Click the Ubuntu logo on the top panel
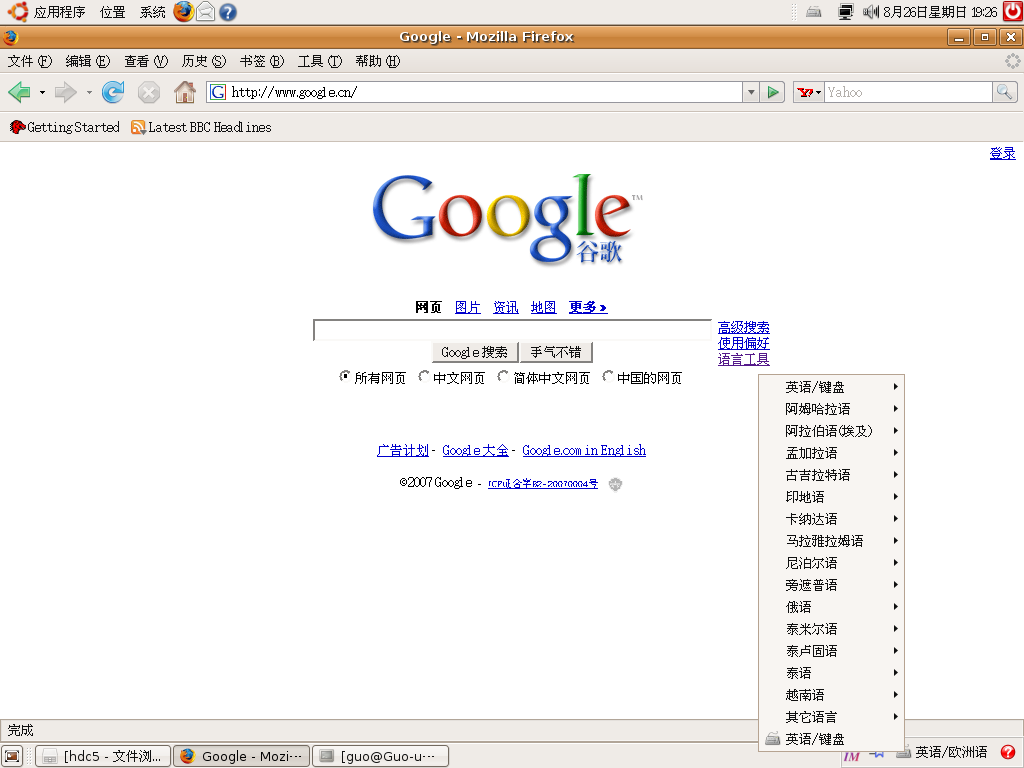Viewport: 1024px width, 768px height. click(x=17, y=11)
